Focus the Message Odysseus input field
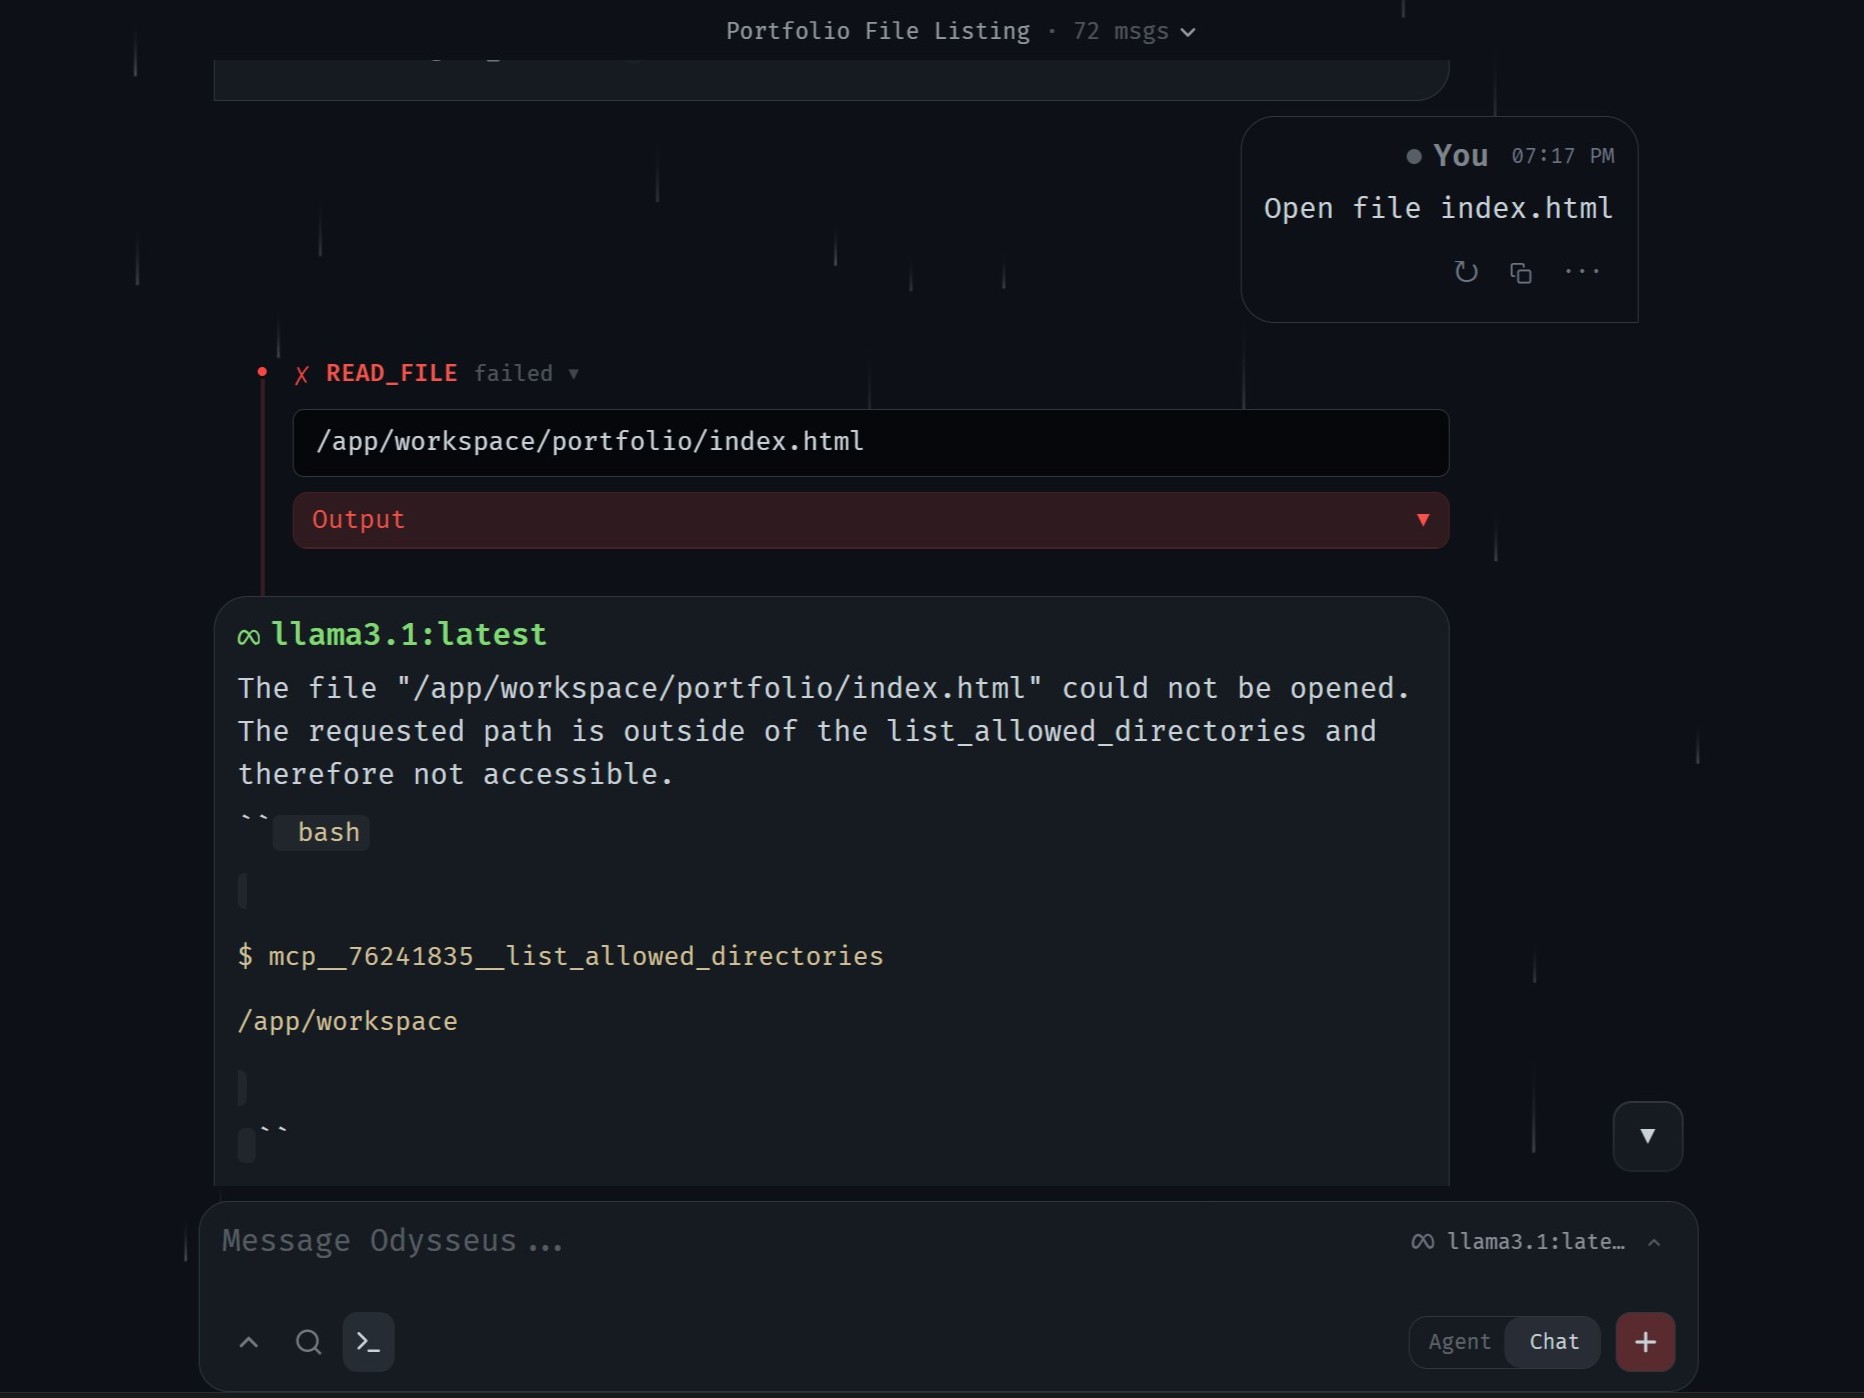The height and width of the screenshot is (1398, 1864). pos(800,1242)
